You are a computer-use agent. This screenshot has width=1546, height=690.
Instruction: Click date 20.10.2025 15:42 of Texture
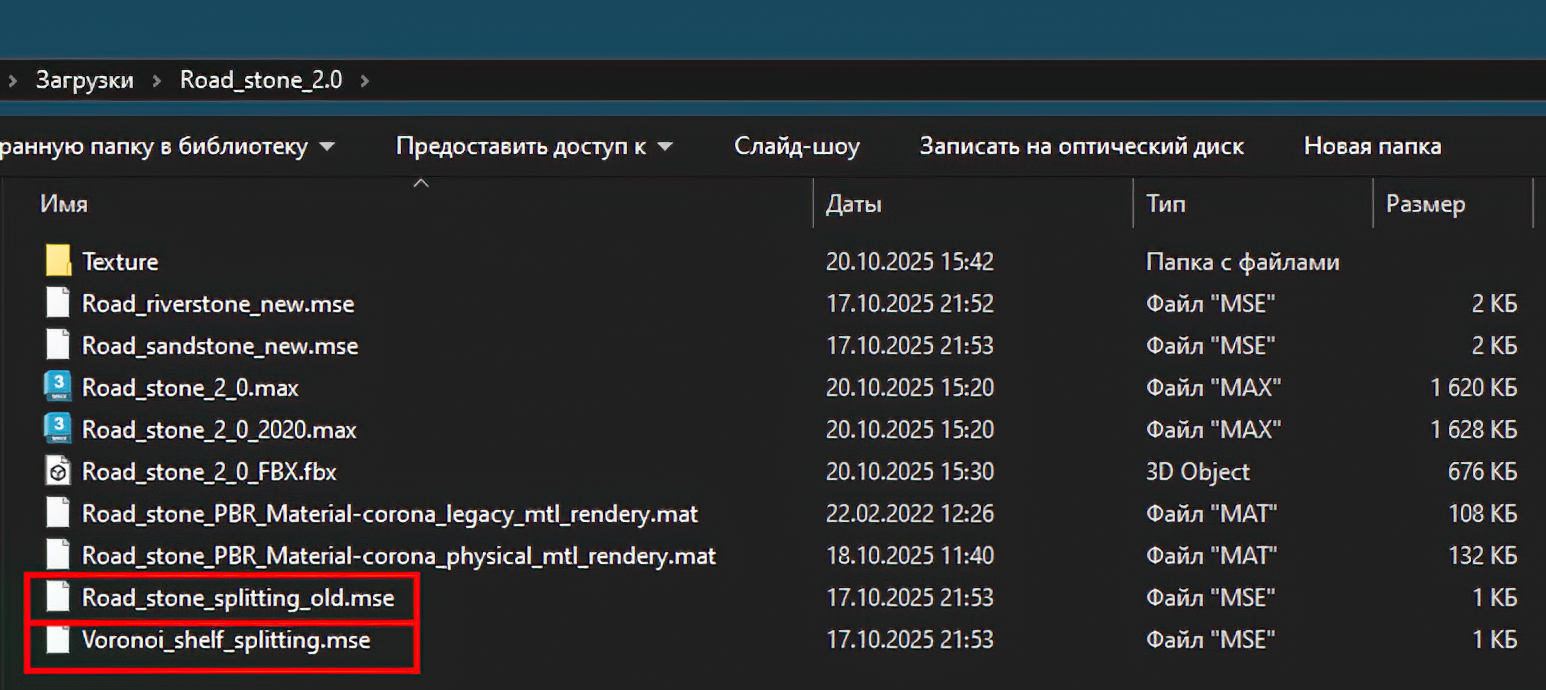[910, 262]
